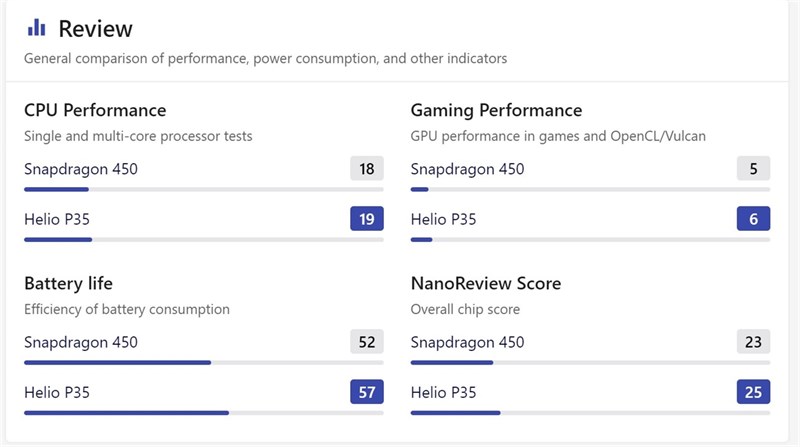Image resolution: width=800 pixels, height=447 pixels.
Task: Click the Gaming Performance heading
Action: coord(496,110)
